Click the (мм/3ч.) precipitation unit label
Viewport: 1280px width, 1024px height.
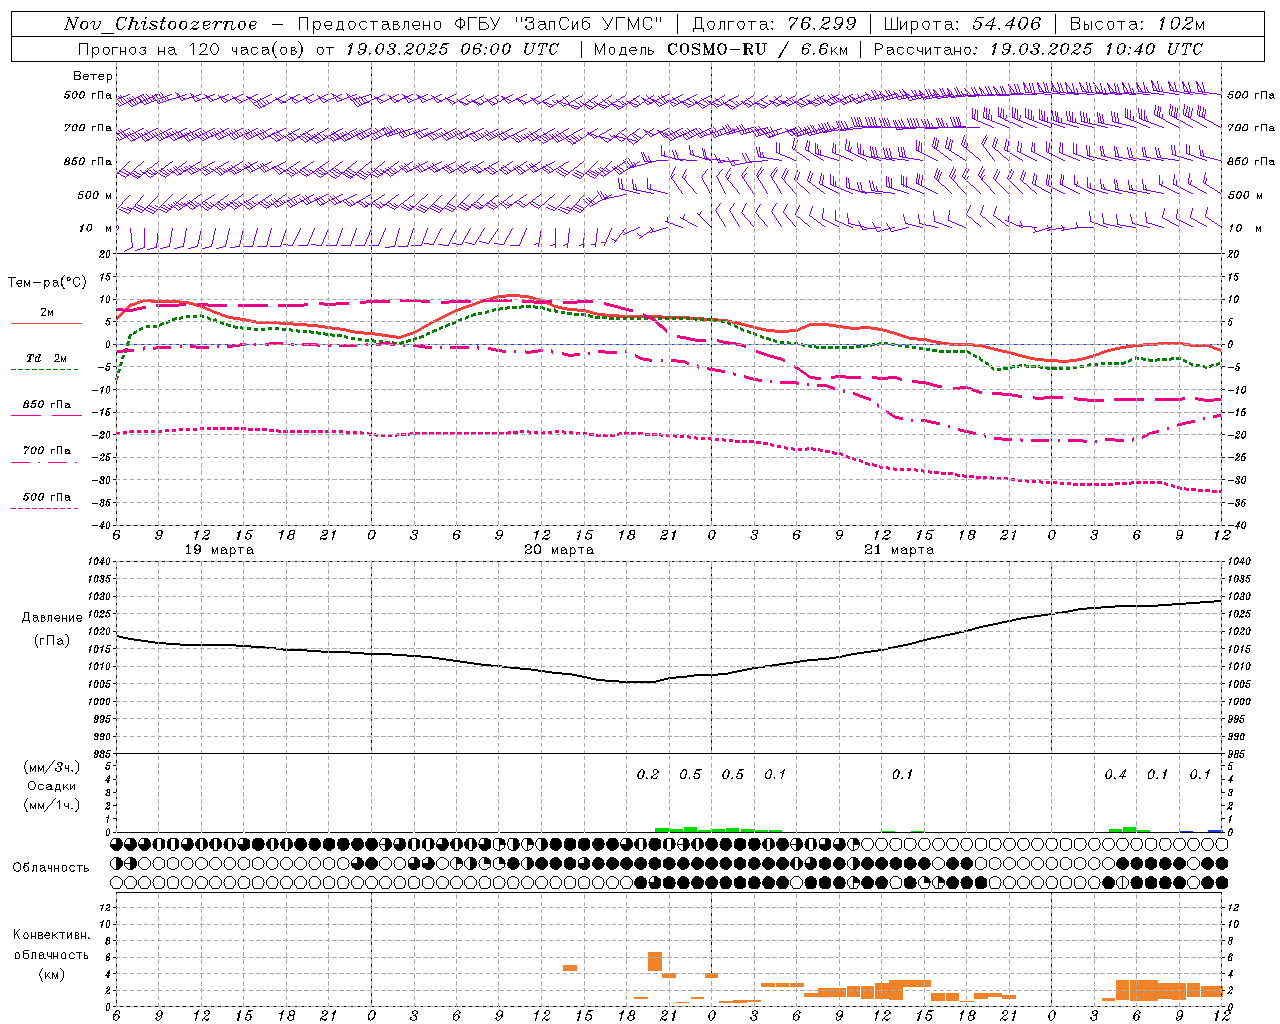pyautogui.click(x=52, y=767)
